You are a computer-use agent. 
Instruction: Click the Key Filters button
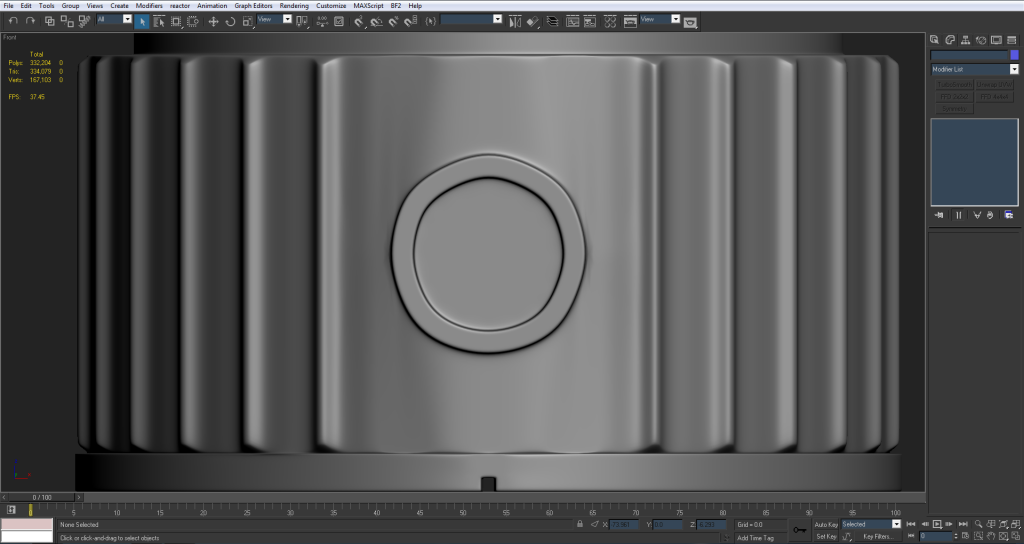tap(877, 536)
